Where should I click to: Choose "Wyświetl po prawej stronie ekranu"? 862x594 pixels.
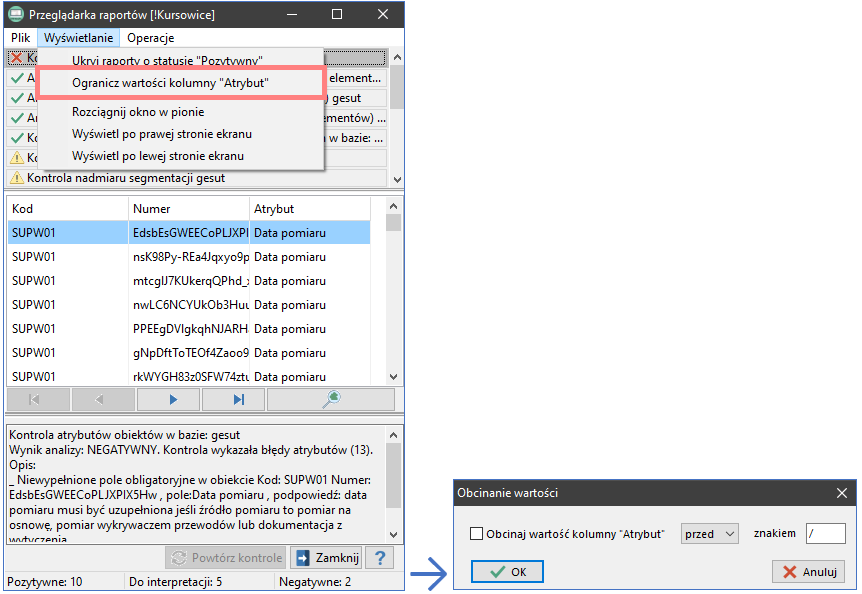click(x=162, y=134)
